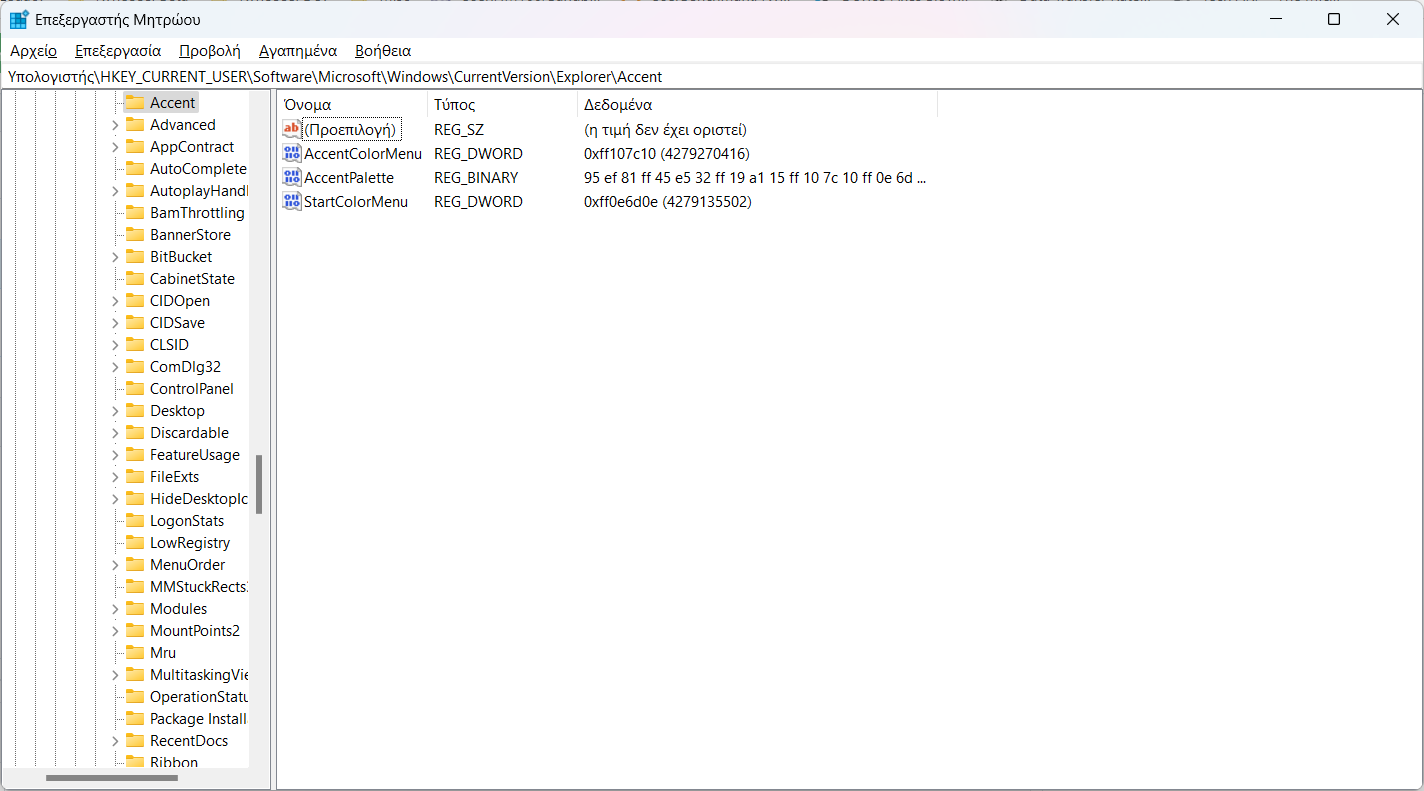Image resolution: width=1424 pixels, height=791 pixels.
Task: Click REG_BINARY type cell
Action: (x=476, y=177)
